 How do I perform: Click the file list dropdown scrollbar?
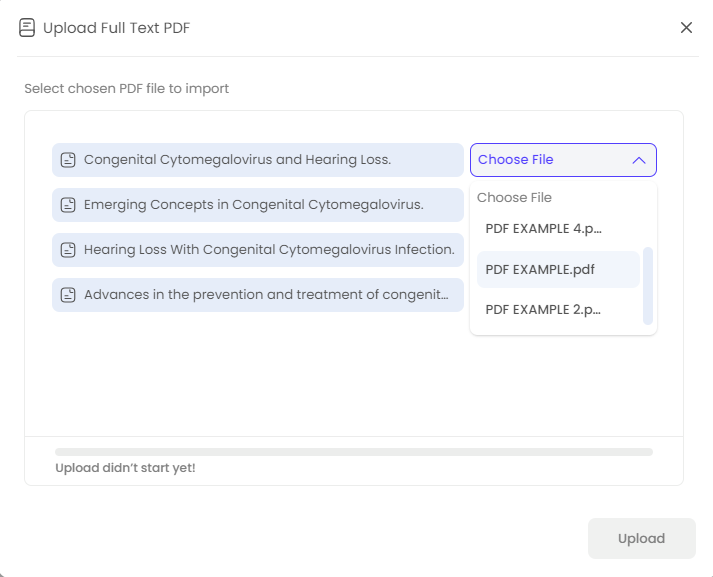[x=648, y=286]
